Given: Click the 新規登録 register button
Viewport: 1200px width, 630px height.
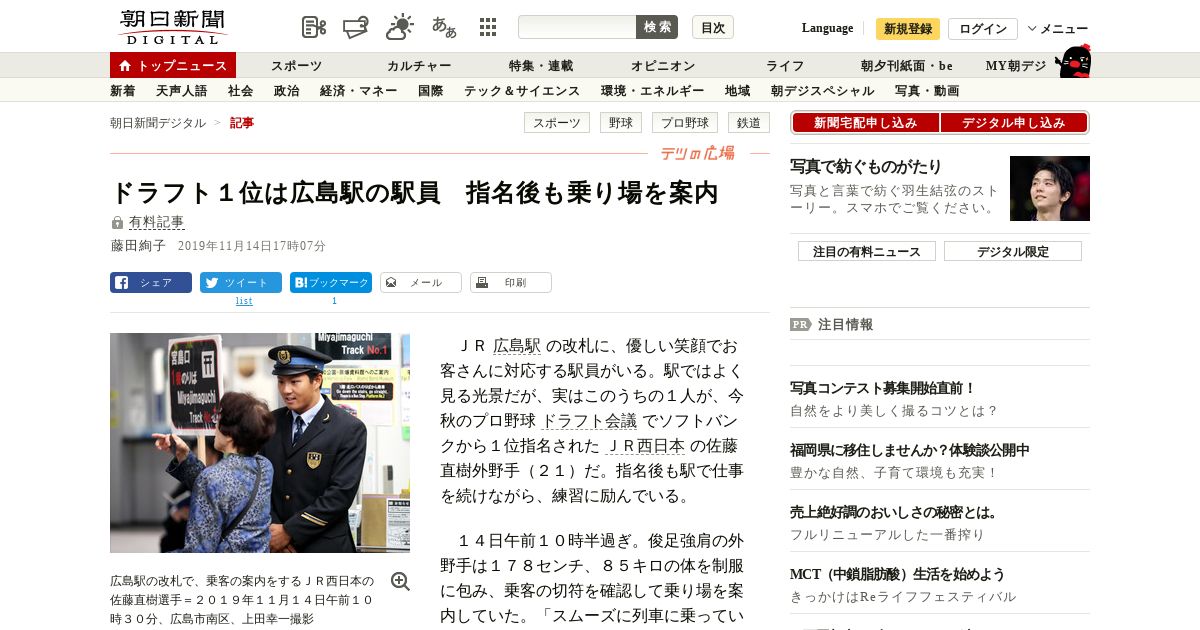Looking at the screenshot, I should coord(908,29).
